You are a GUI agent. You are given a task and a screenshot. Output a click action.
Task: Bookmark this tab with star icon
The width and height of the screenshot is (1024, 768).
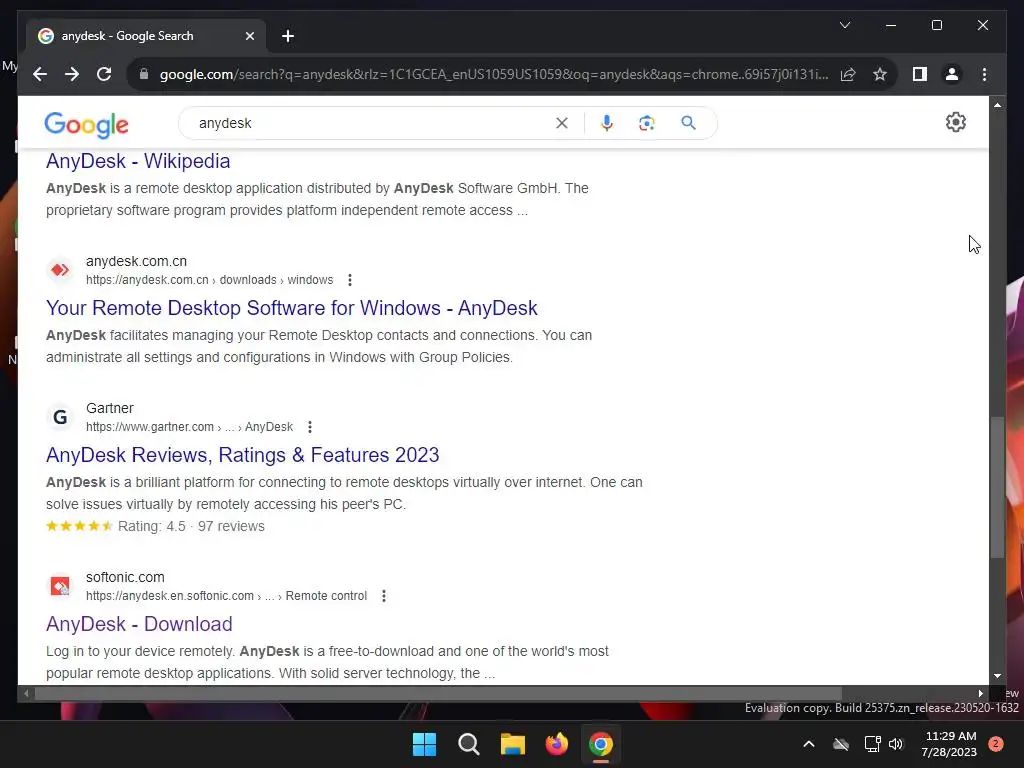click(x=880, y=74)
